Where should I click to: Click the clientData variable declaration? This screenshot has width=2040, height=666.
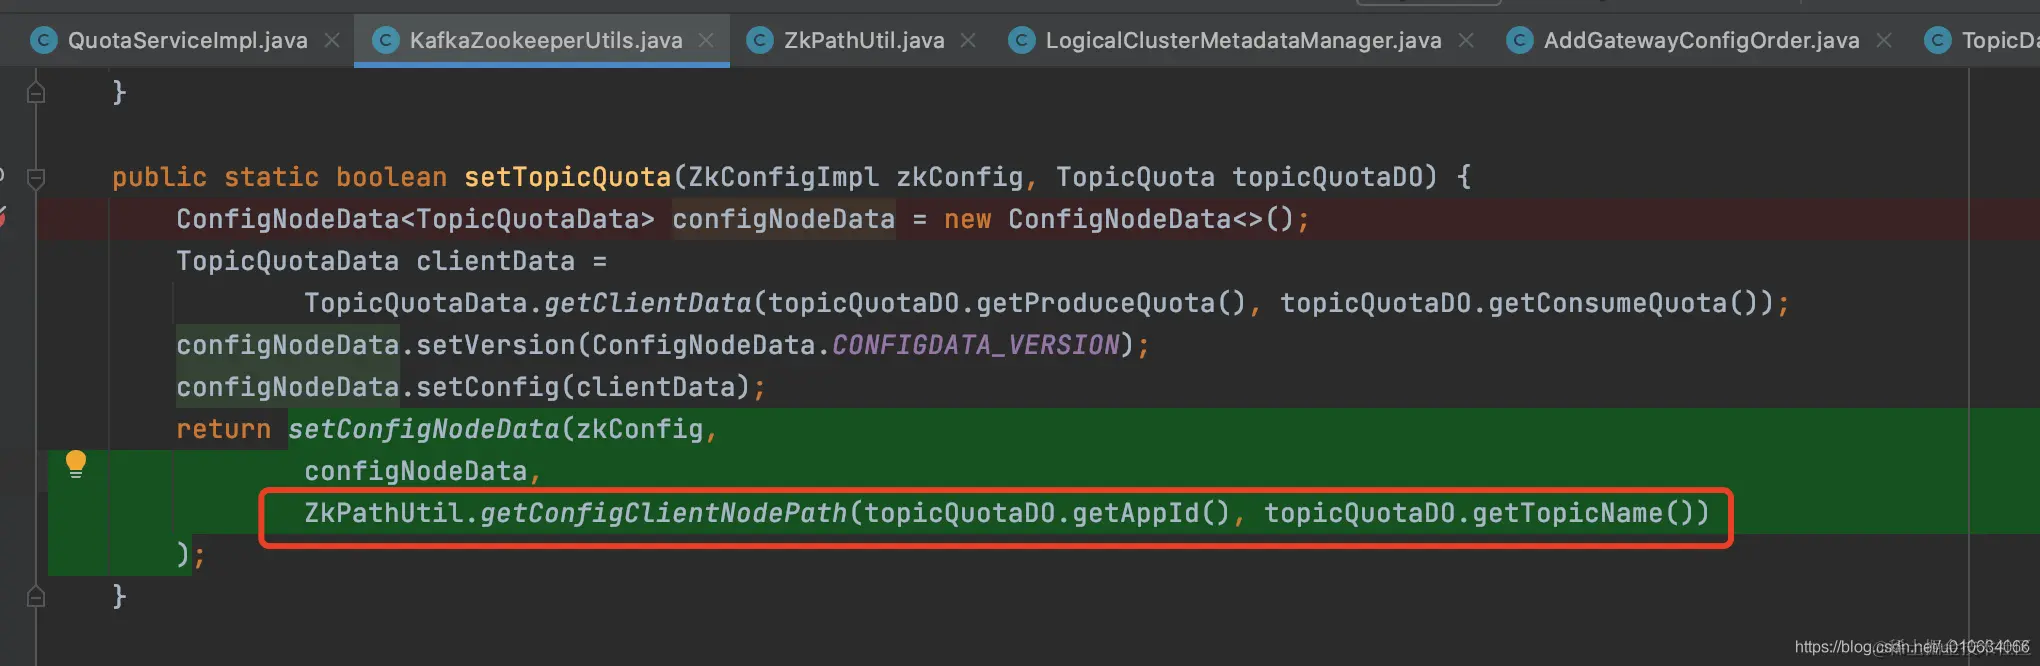click(495, 261)
